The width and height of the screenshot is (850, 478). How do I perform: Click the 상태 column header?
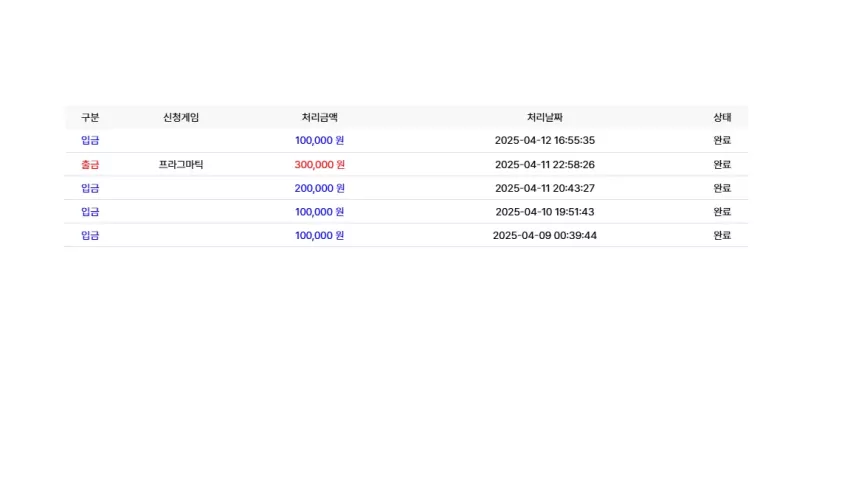722,118
